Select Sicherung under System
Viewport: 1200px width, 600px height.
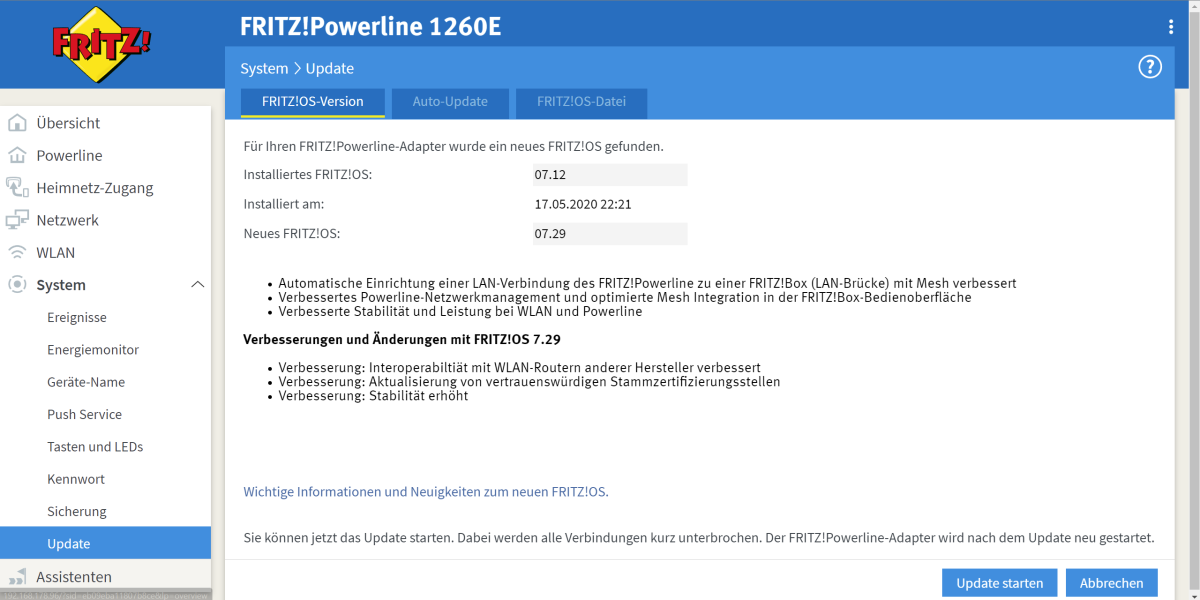pos(77,511)
